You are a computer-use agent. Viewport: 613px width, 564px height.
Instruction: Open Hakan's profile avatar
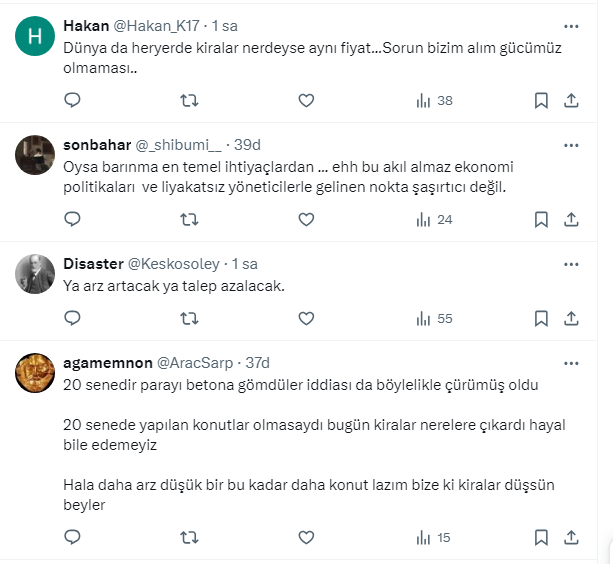[x=36, y=39]
